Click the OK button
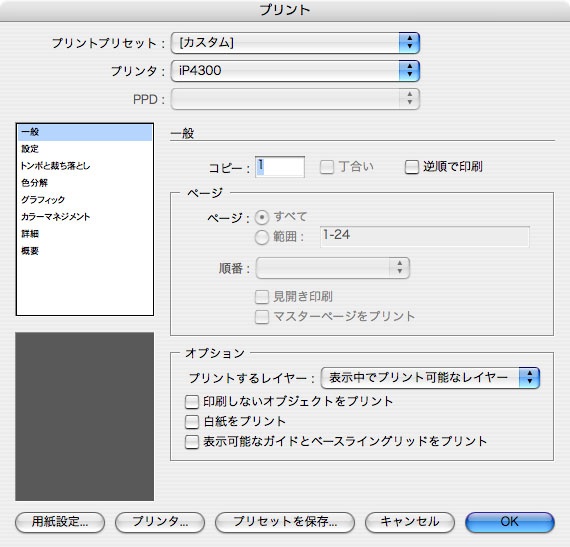This screenshot has height=547, width=570. click(x=510, y=522)
